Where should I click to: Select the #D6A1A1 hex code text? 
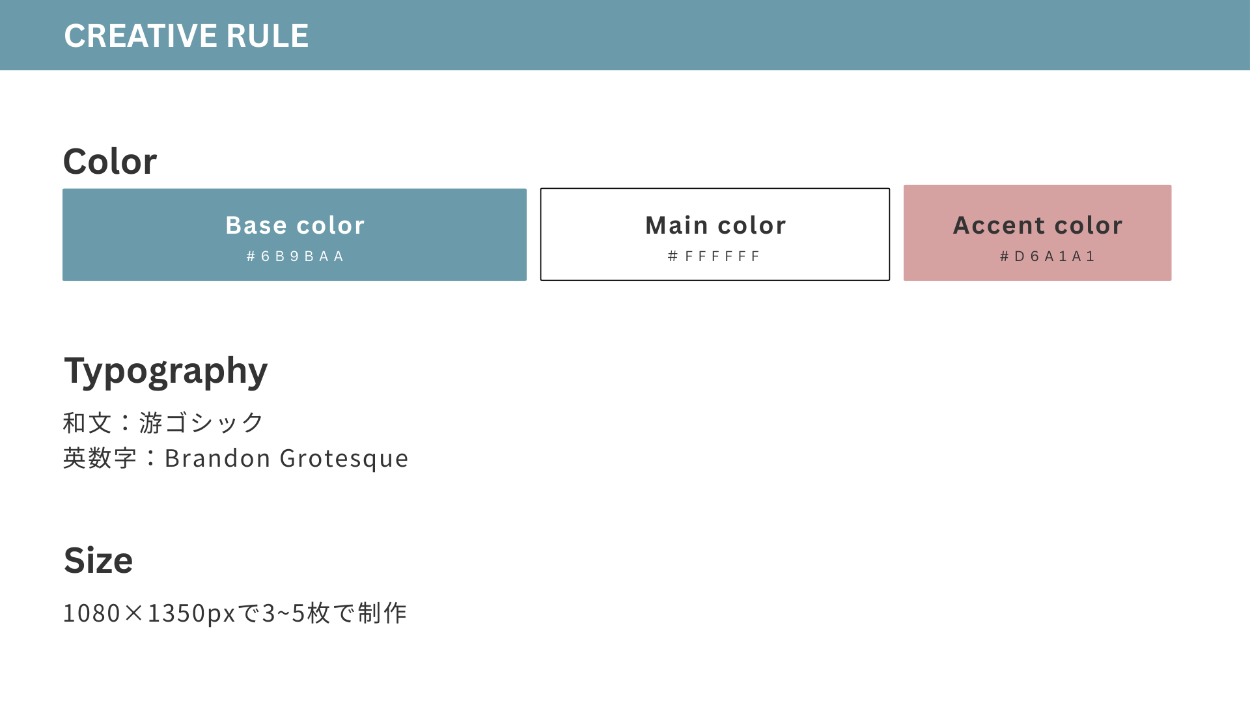[x=1047, y=256]
